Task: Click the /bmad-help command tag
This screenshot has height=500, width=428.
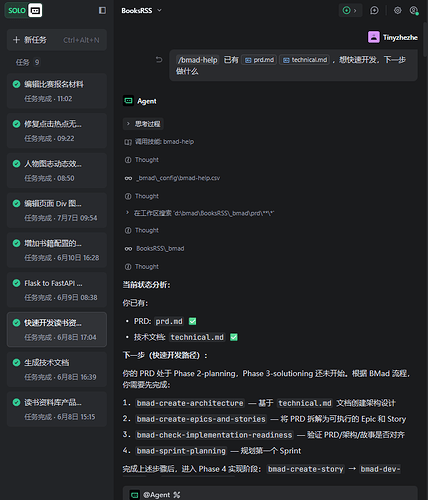Action: coord(198,60)
